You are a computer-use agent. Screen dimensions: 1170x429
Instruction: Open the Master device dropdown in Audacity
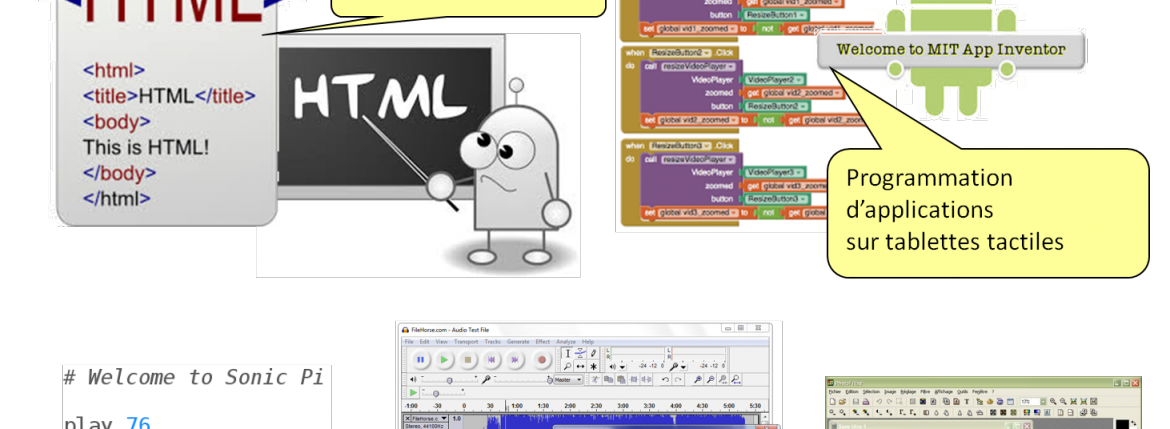pos(566,380)
